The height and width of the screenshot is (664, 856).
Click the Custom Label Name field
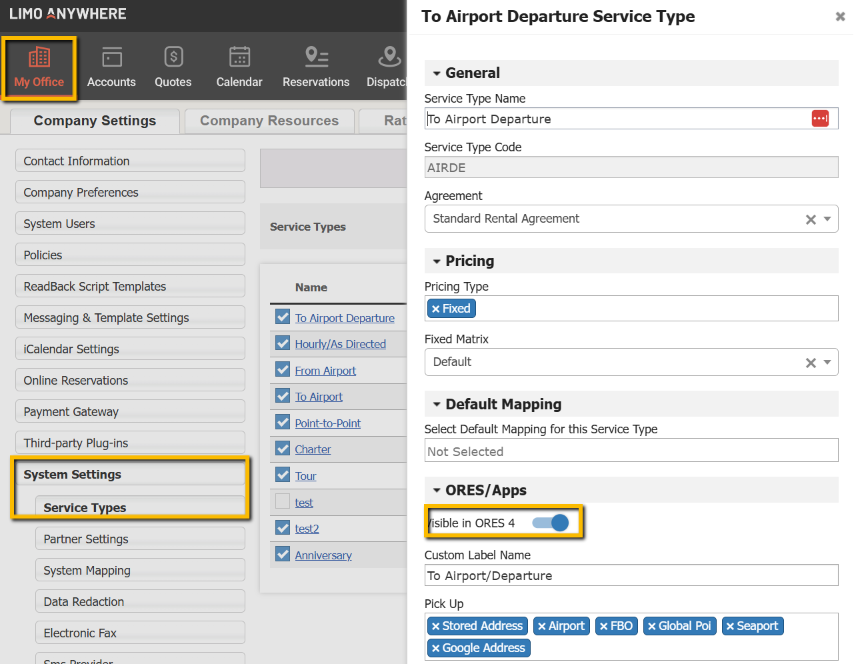[631, 575]
